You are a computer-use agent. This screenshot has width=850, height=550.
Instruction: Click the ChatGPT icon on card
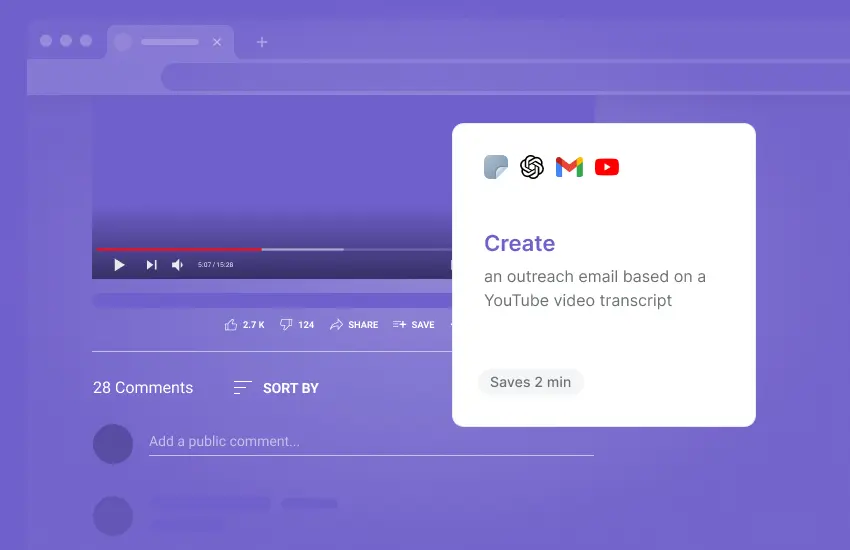[x=532, y=167]
